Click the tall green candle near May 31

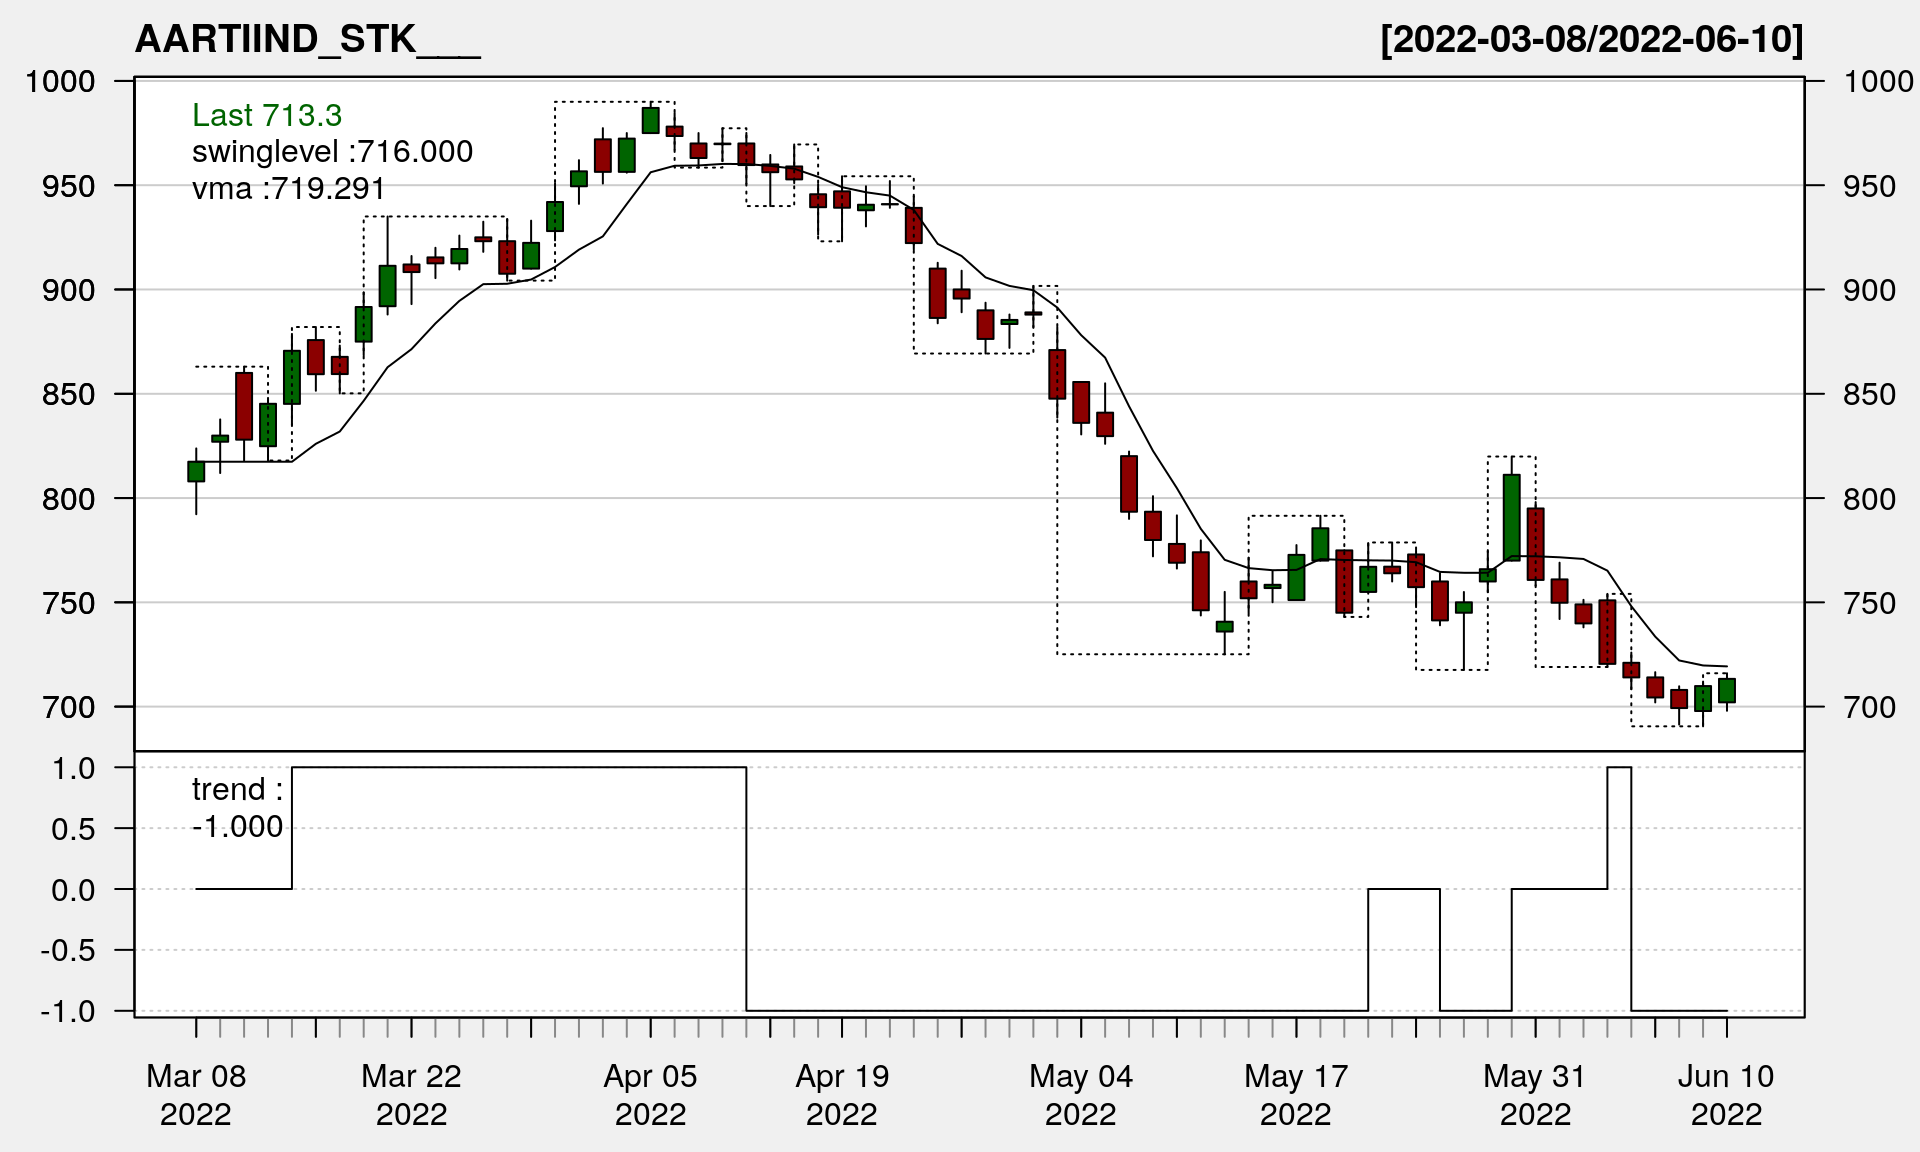pyautogui.click(x=1512, y=517)
